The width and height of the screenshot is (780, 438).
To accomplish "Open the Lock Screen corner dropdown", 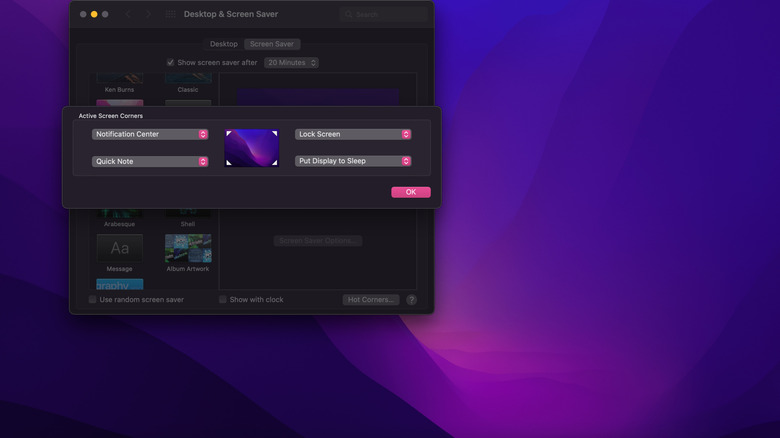I will (x=353, y=134).
